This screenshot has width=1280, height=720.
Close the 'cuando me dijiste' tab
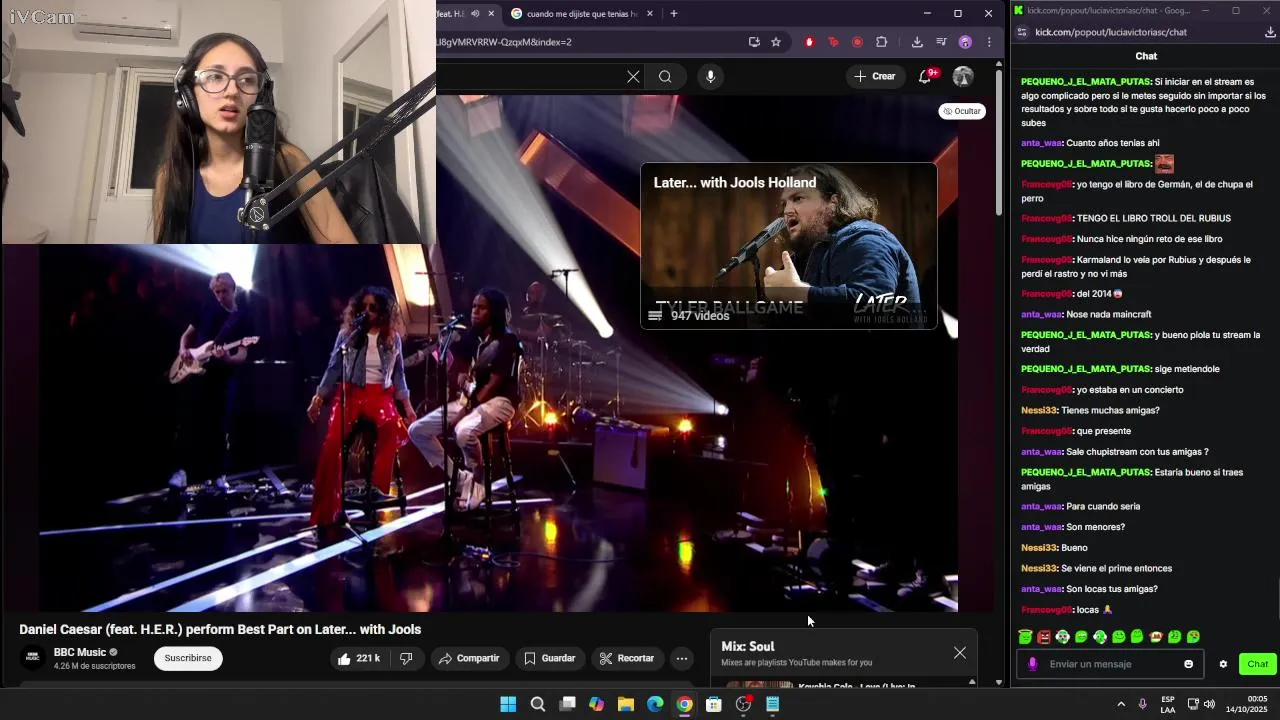[x=650, y=14]
